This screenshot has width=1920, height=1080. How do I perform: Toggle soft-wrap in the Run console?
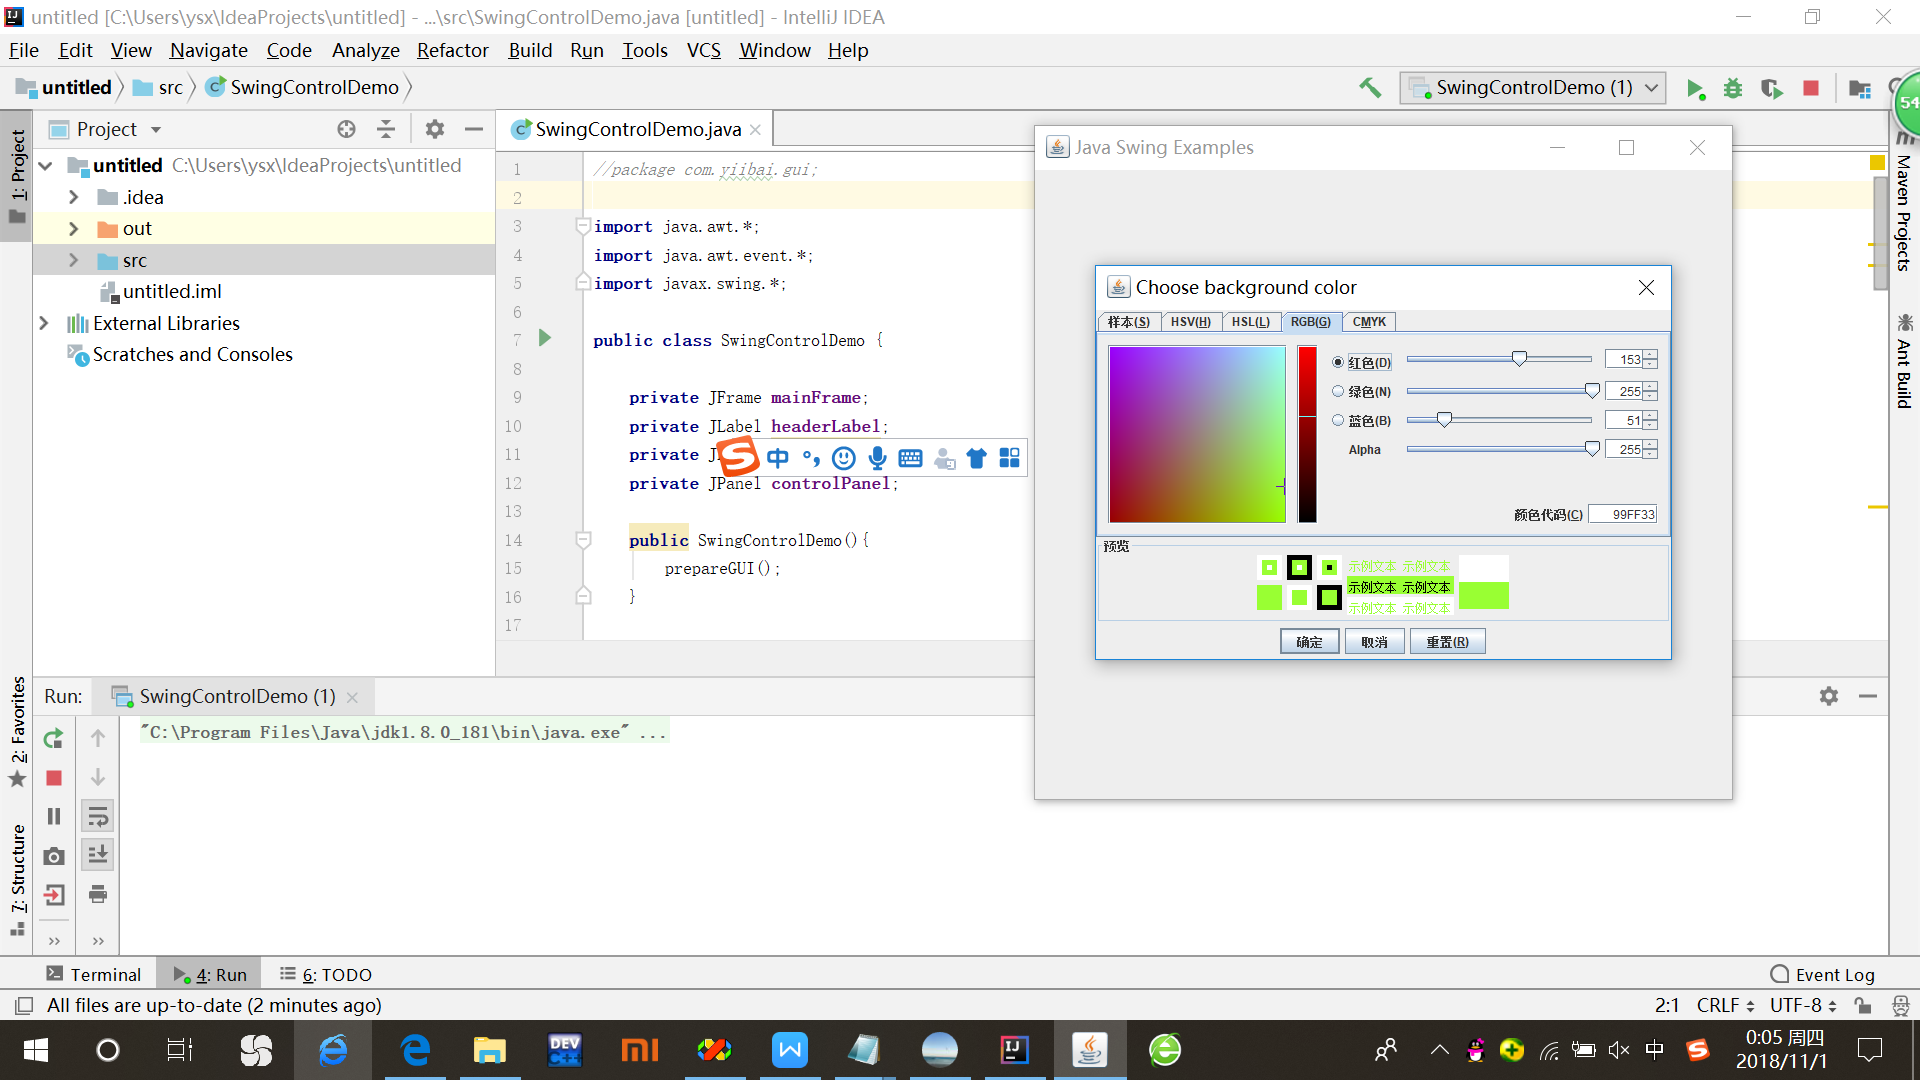[97, 815]
